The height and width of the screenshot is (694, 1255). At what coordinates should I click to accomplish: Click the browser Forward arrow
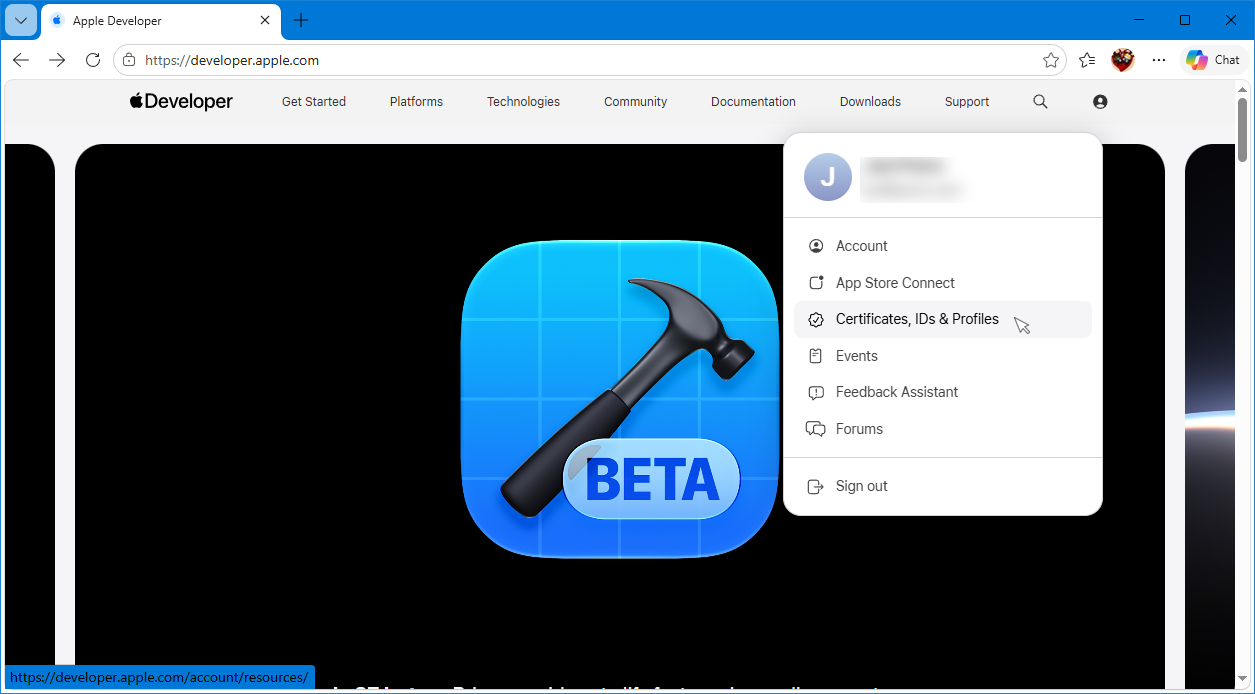tap(57, 60)
